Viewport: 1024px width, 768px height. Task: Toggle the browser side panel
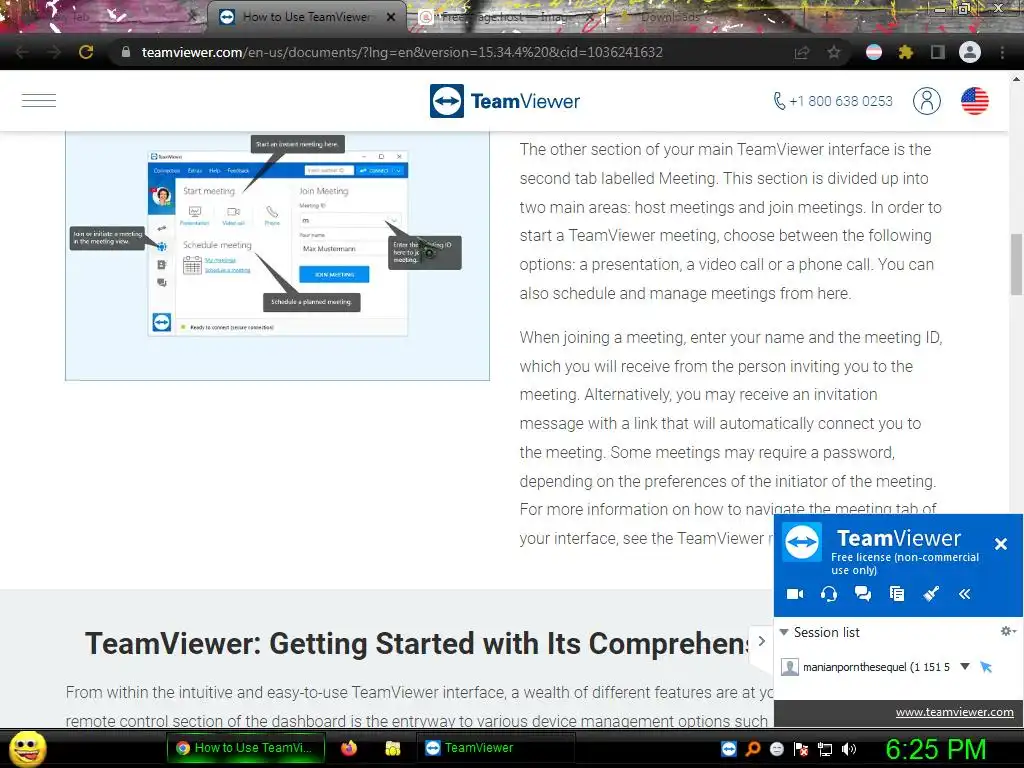[x=938, y=52]
